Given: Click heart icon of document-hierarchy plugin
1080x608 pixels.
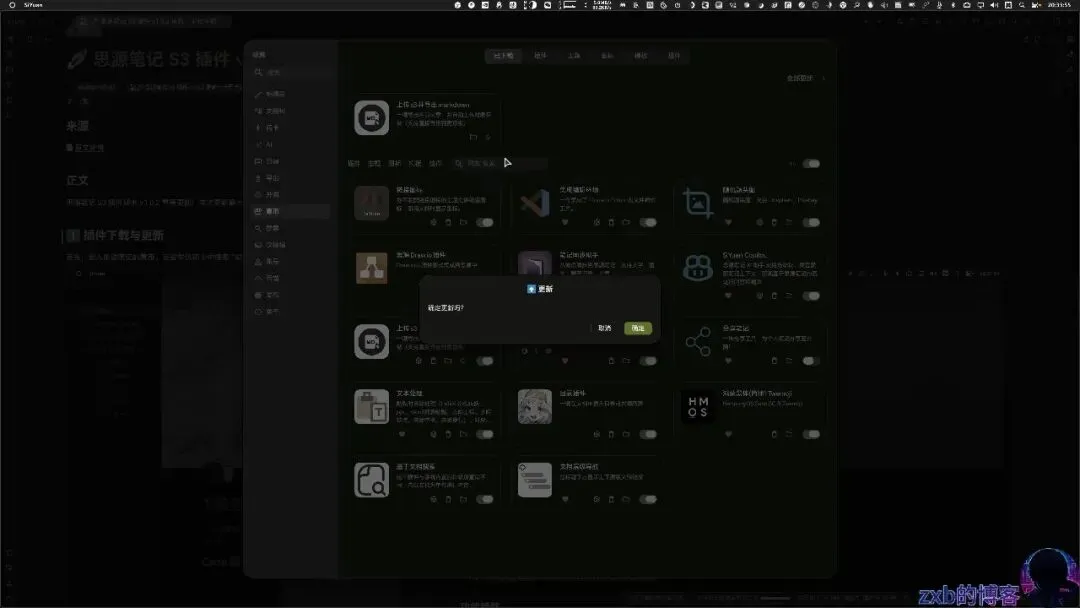Looking at the screenshot, I should pos(565,499).
